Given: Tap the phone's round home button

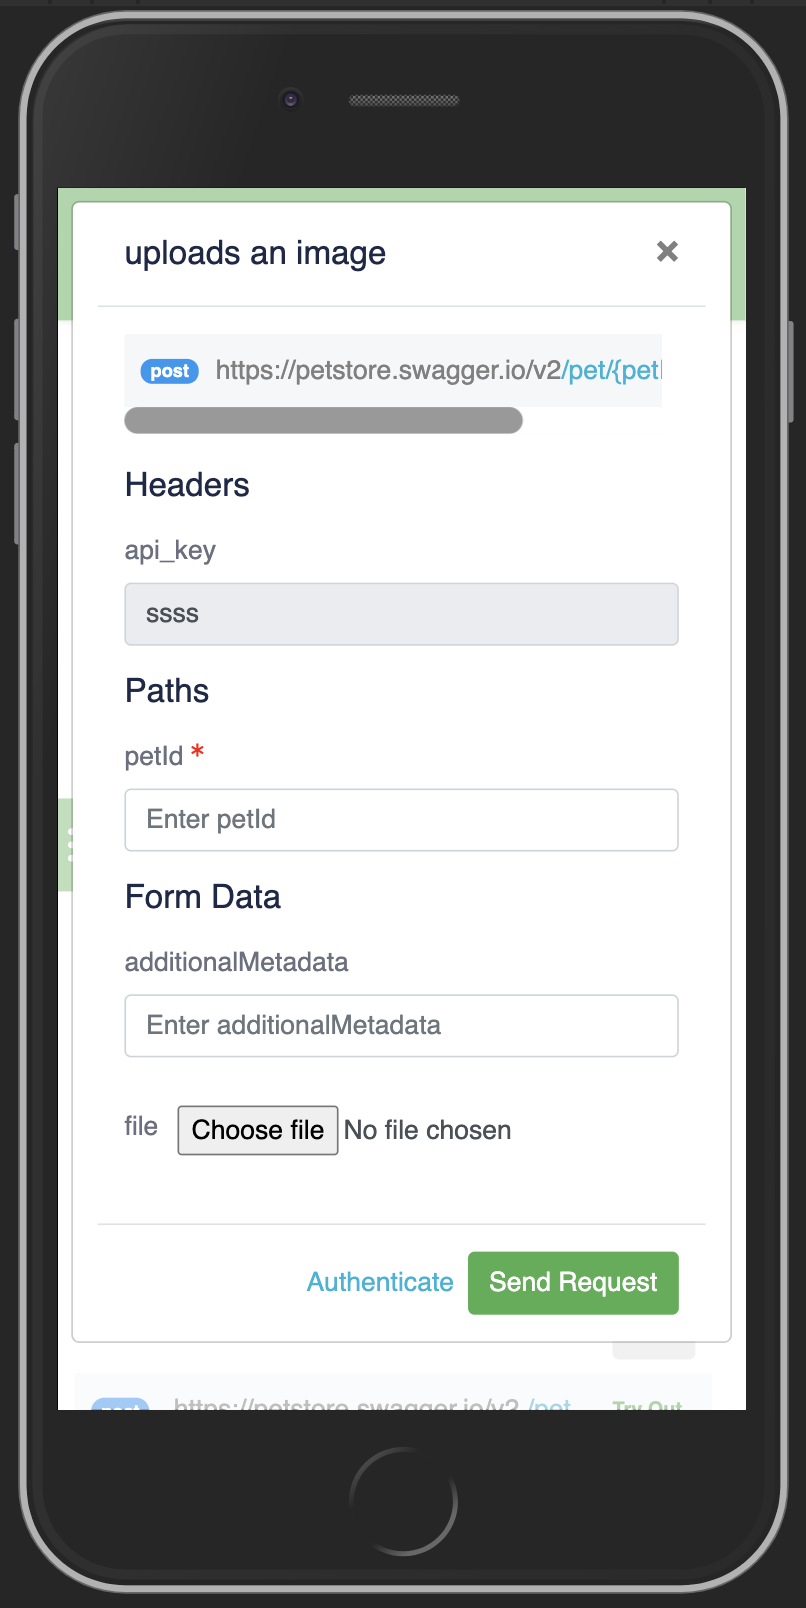Looking at the screenshot, I should tap(403, 1501).
